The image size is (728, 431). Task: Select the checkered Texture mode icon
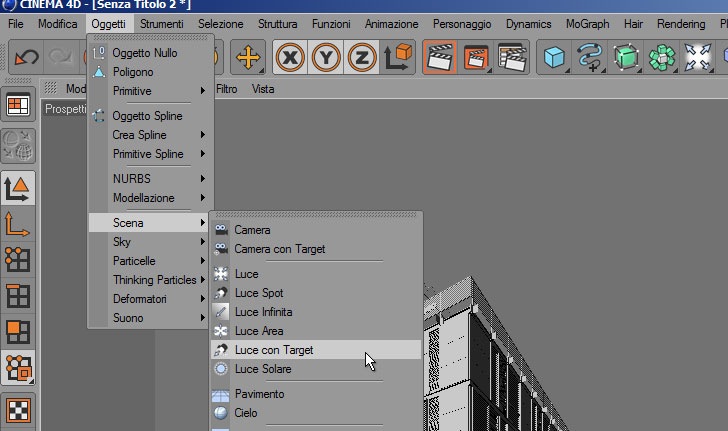tap(18, 410)
